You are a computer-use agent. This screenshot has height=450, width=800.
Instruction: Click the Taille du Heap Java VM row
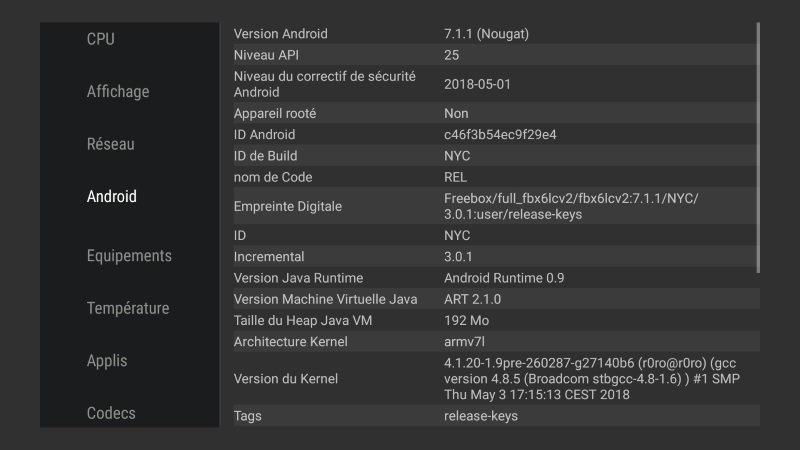tap(490, 321)
